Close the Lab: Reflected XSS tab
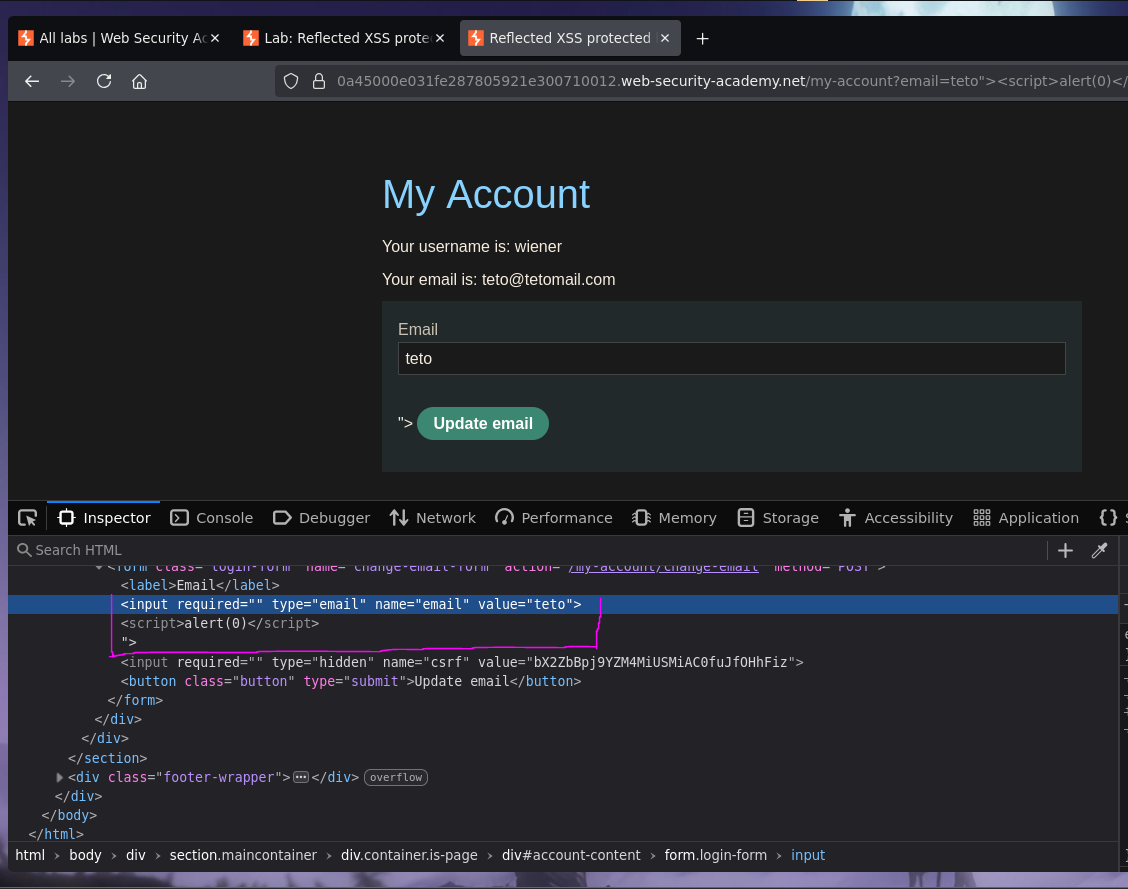 point(440,38)
